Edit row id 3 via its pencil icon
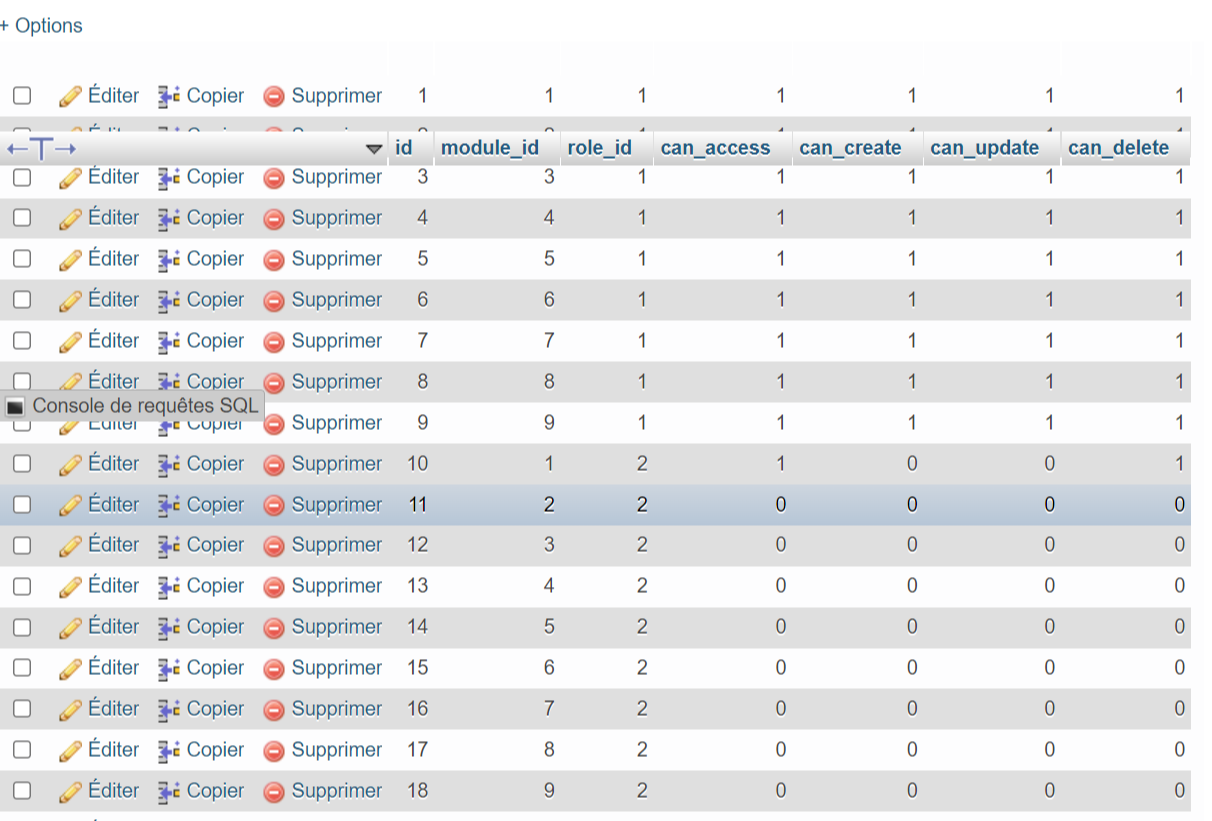Screen dimensions: 1212x821 click(x=70, y=178)
